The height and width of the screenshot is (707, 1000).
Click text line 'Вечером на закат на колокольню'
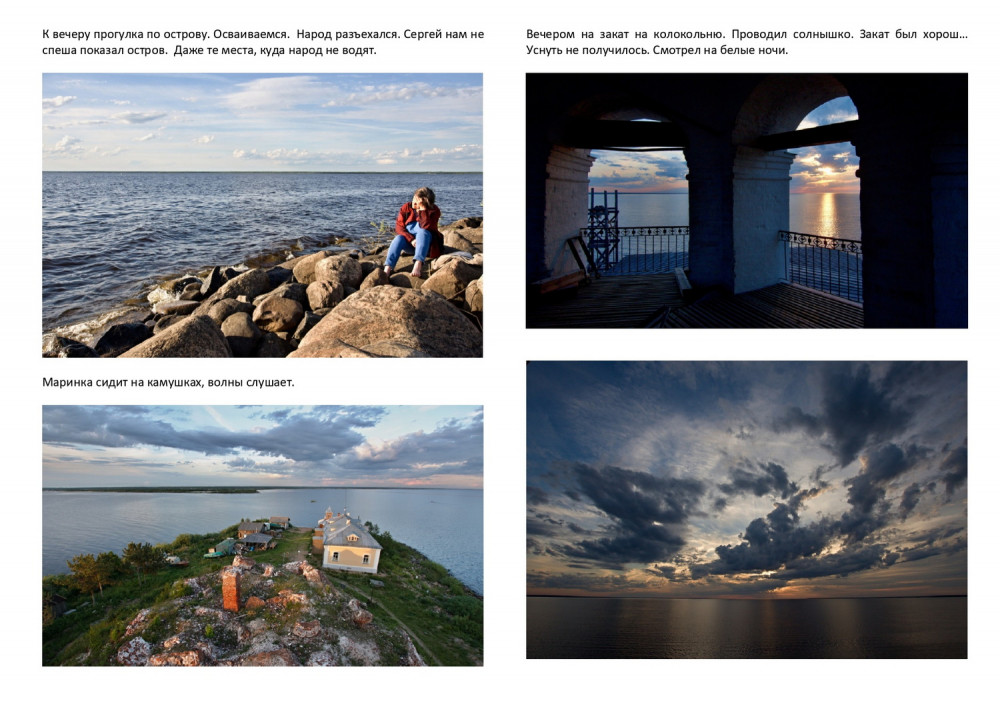(747, 34)
